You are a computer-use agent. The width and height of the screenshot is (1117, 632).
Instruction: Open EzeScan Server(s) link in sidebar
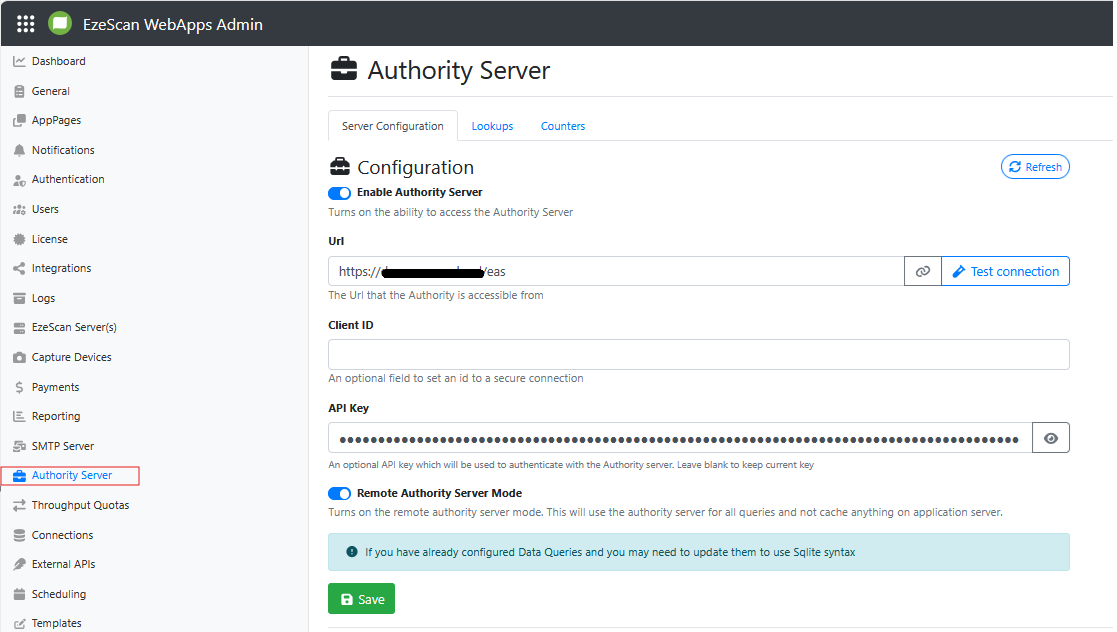pos(74,328)
